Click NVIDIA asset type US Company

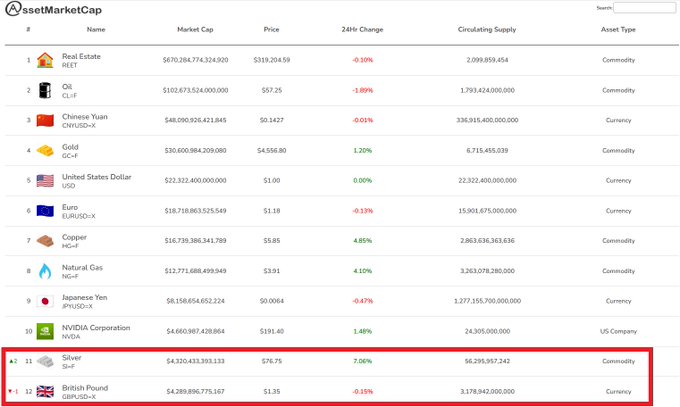[x=618, y=331]
